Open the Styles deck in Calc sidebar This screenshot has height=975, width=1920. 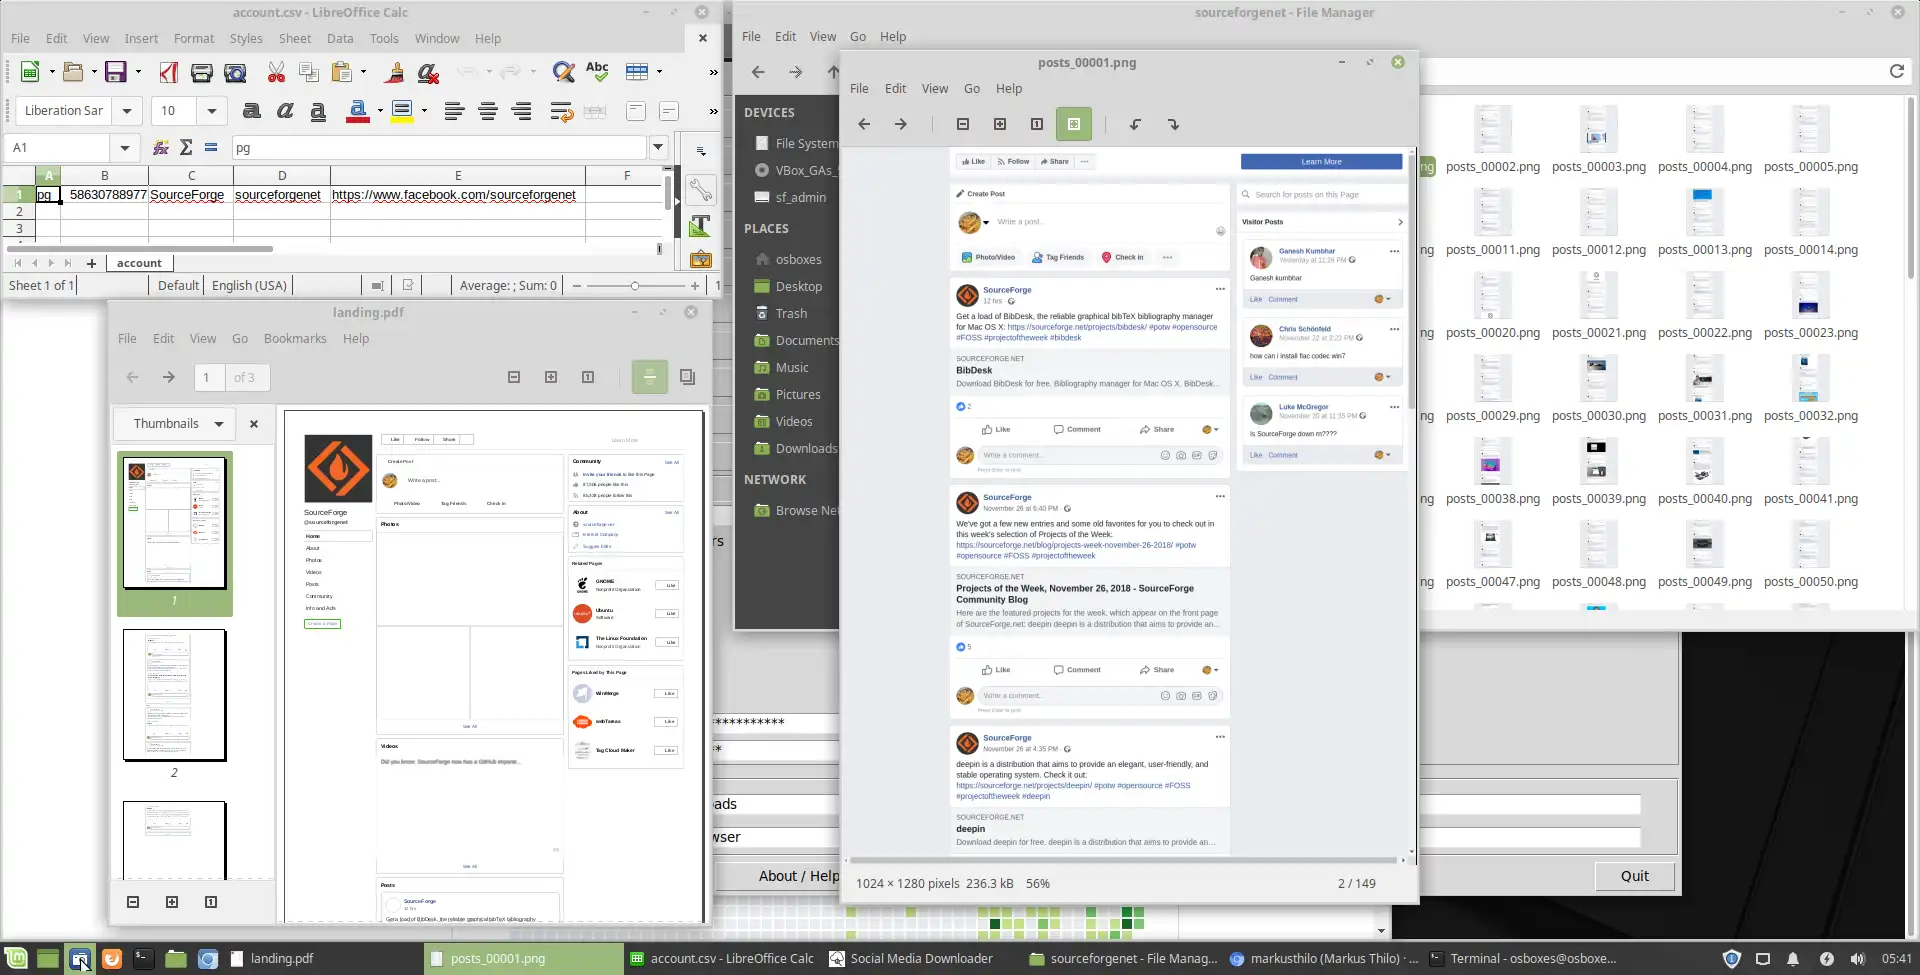point(700,224)
